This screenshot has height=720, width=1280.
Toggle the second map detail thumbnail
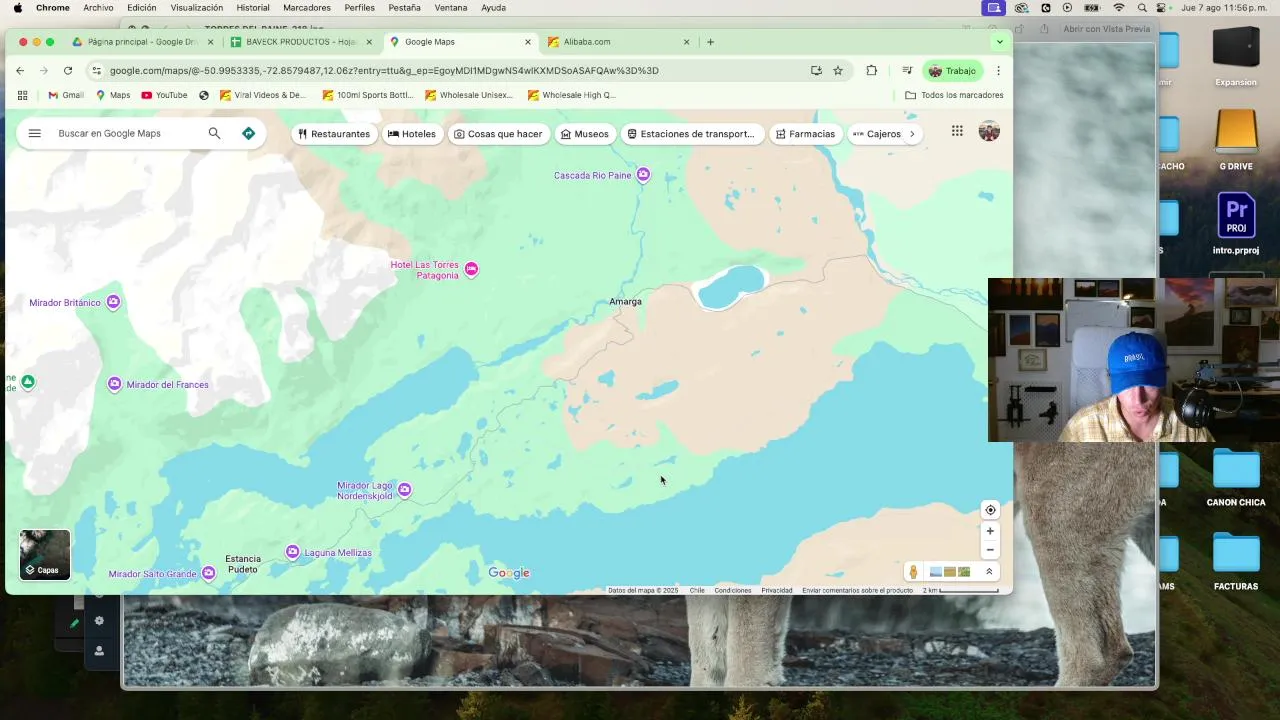950,572
